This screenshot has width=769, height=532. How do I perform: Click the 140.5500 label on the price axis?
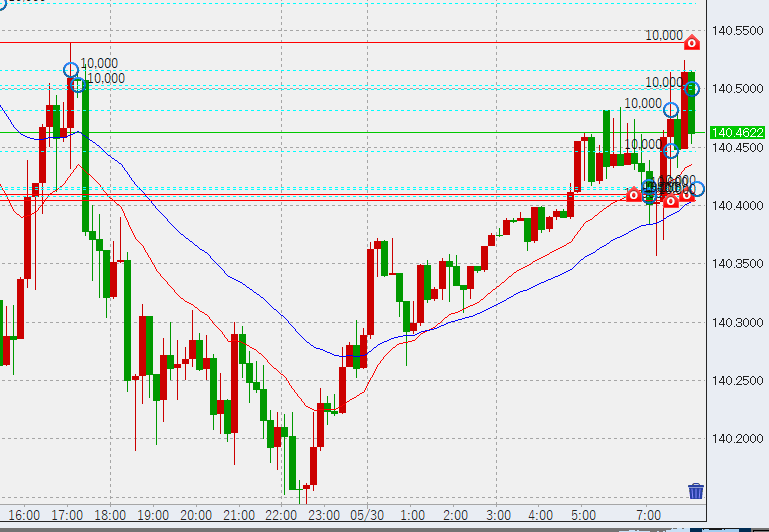click(735, 32)
